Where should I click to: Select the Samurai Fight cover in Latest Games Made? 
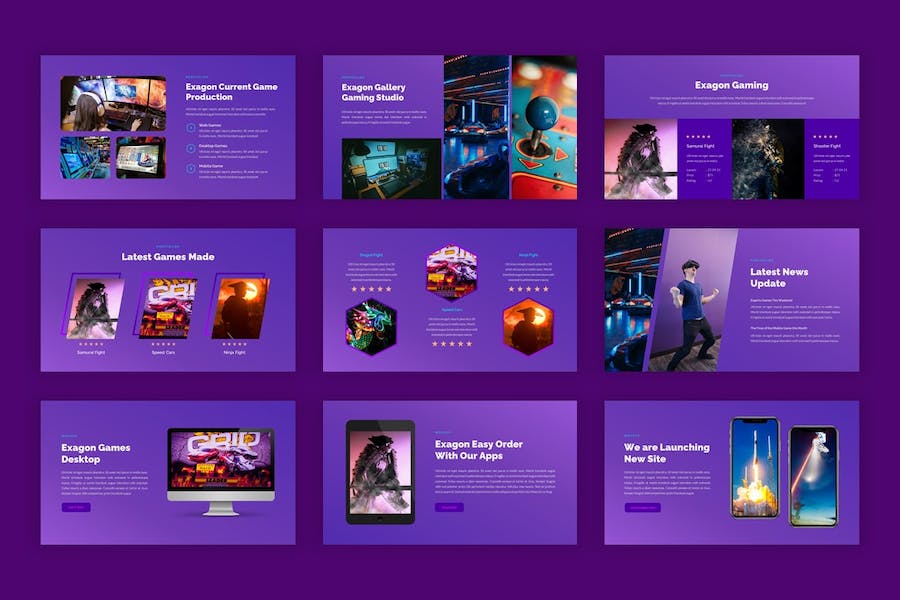coord(94,307)
